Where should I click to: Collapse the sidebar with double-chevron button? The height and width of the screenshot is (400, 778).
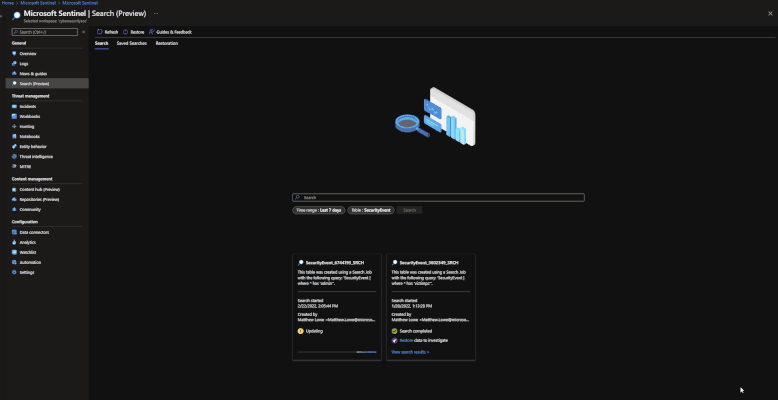click(x=83, y=32)
